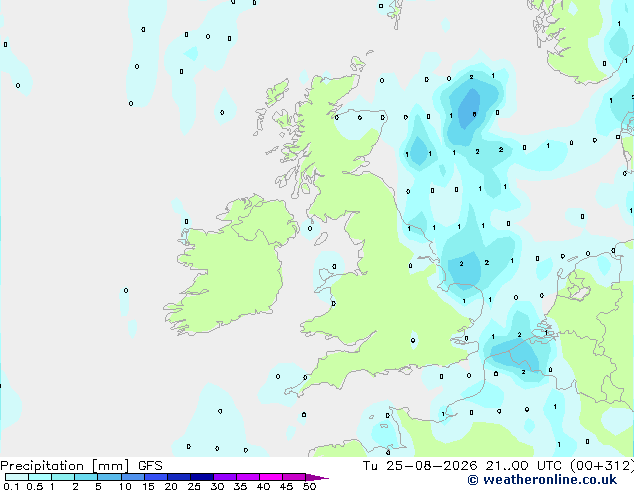Screen dimensions: 634x490
Task: Click the 0.1–0.5 mm legend color swatch
Action: 17,477
